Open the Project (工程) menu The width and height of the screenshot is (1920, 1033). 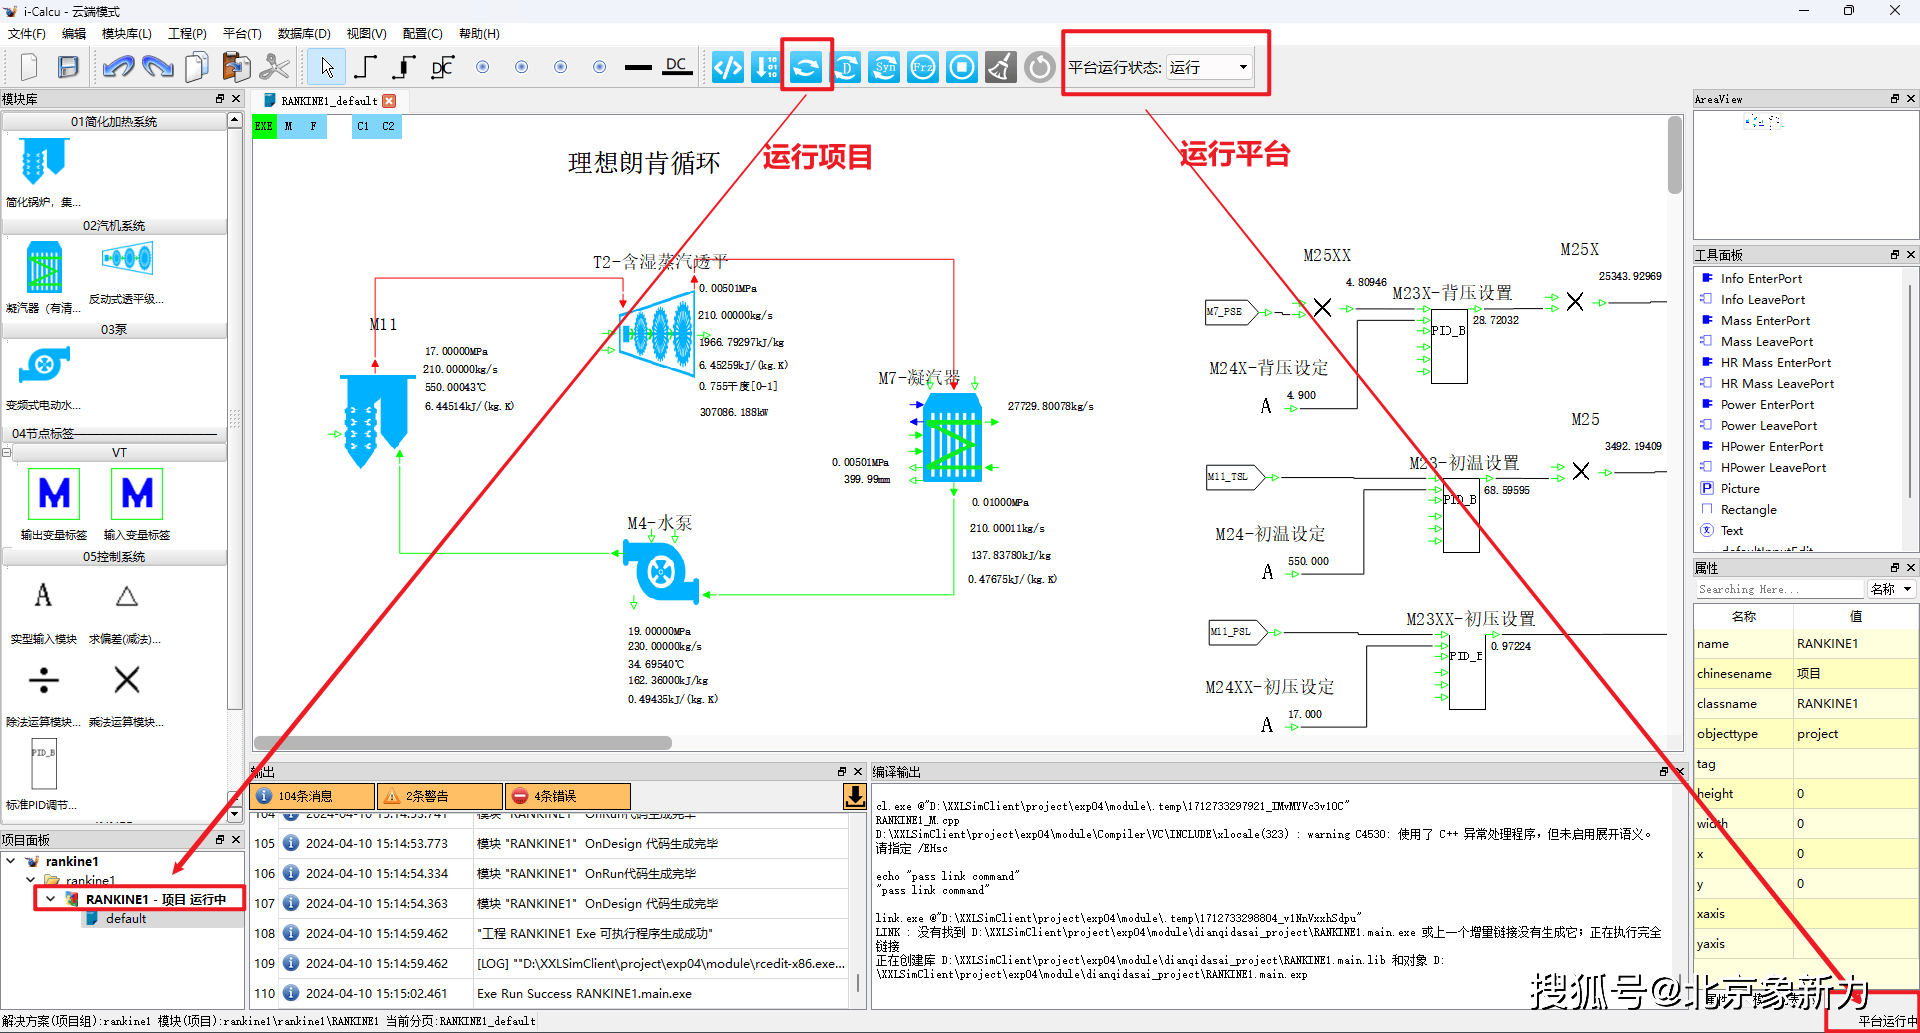coord(187,34)
